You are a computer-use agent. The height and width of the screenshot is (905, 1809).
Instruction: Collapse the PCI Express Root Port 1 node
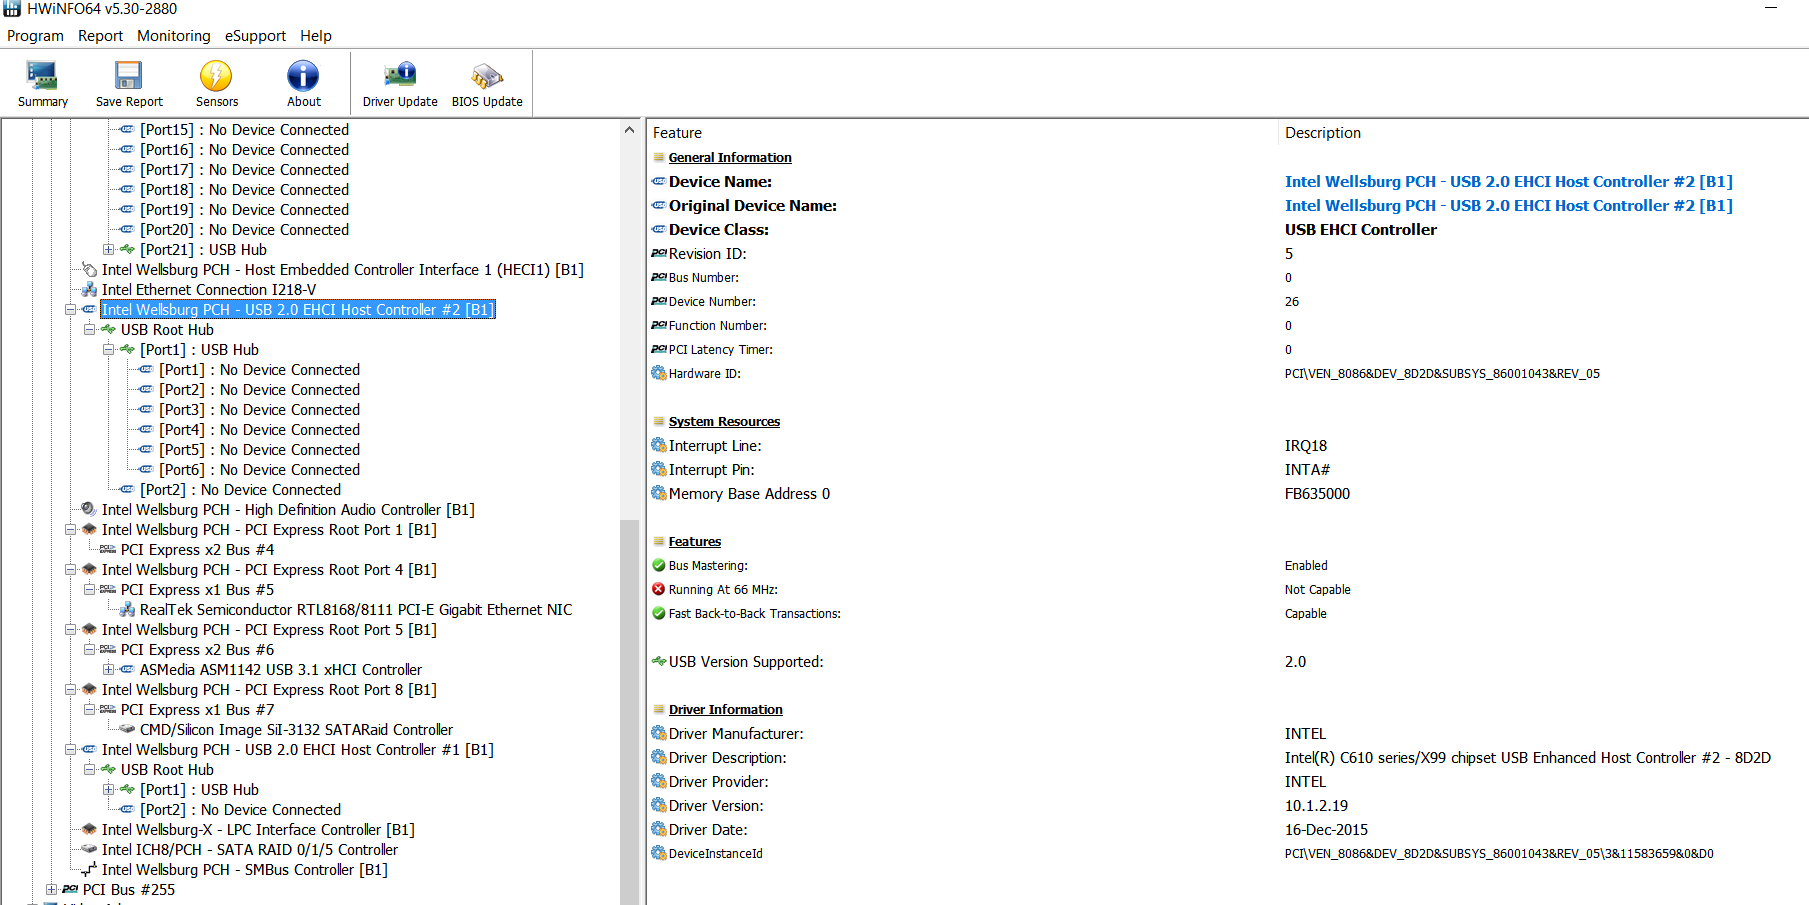[x=71, y=529]
